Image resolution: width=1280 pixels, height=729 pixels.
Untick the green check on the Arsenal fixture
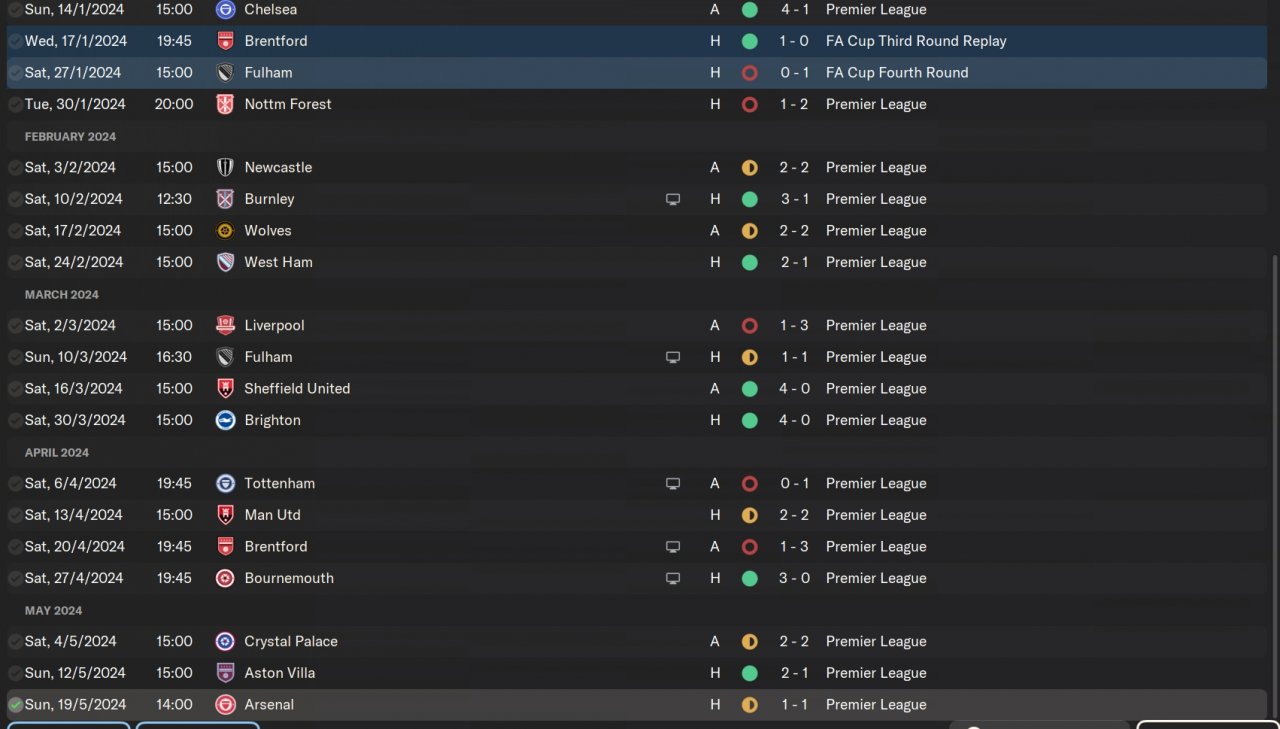click(x=15, y=705)
